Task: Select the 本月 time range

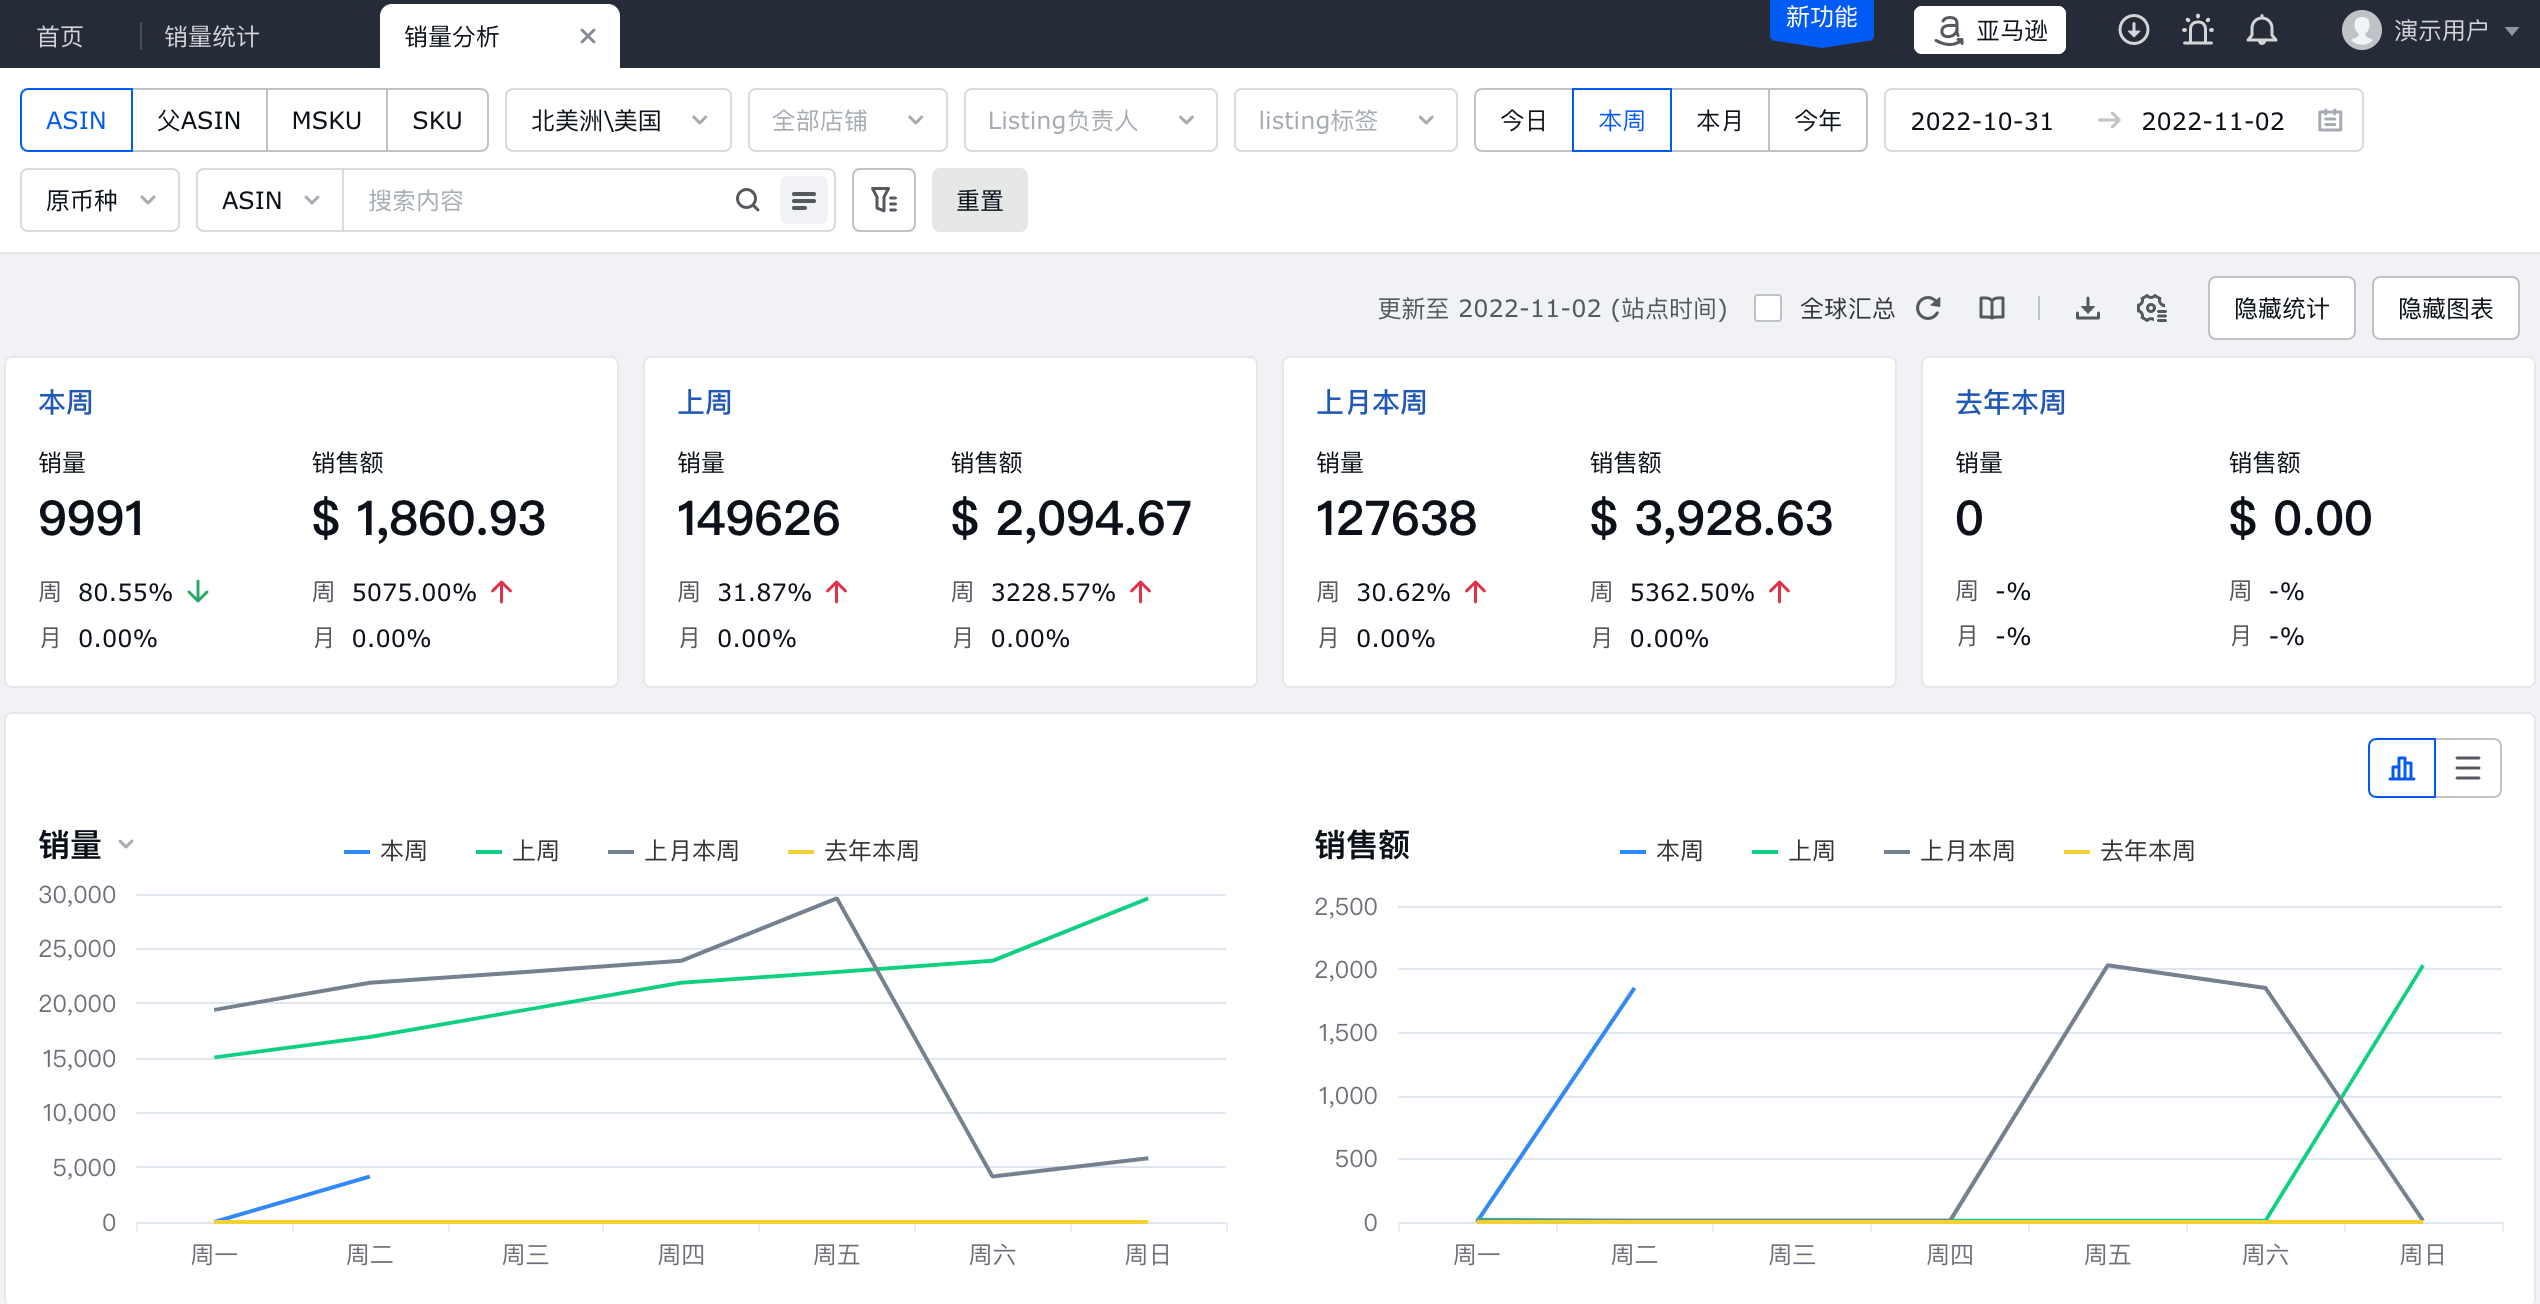Action: (x=1720, y=120)
